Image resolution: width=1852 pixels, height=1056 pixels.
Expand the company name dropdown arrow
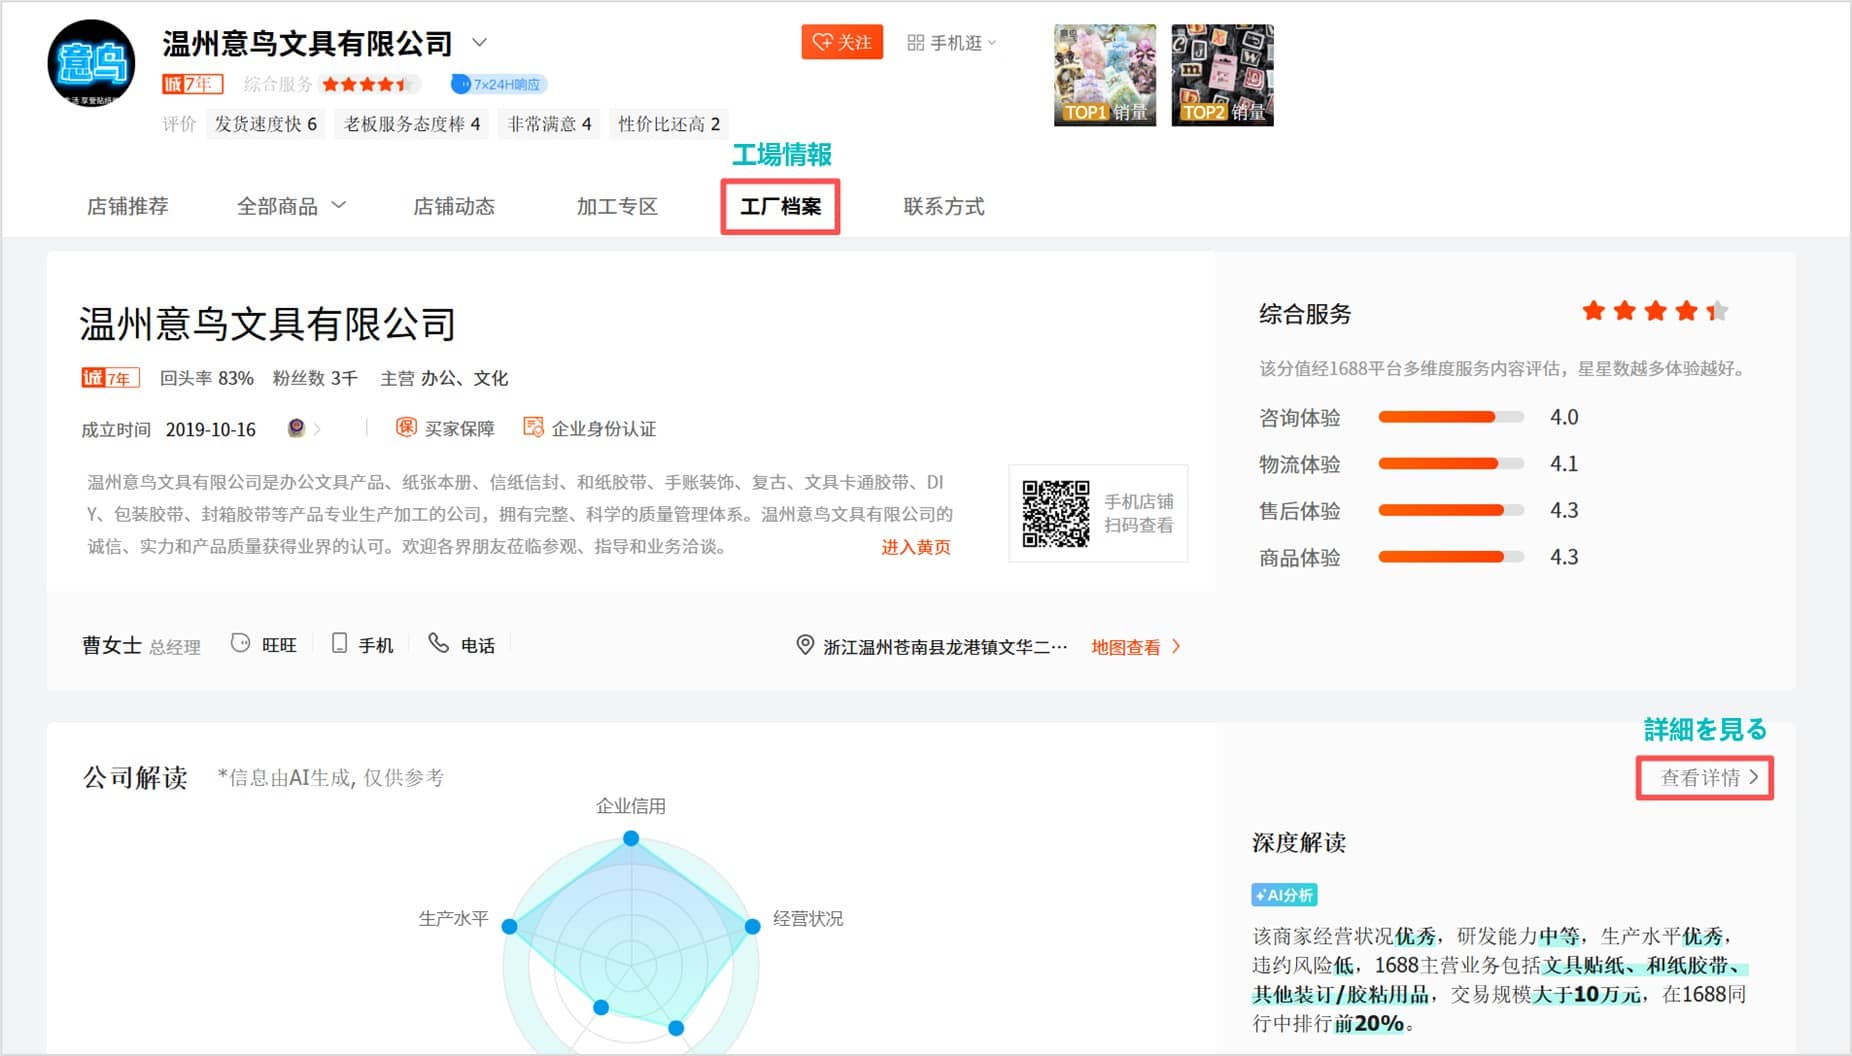(x=479, y=42)
